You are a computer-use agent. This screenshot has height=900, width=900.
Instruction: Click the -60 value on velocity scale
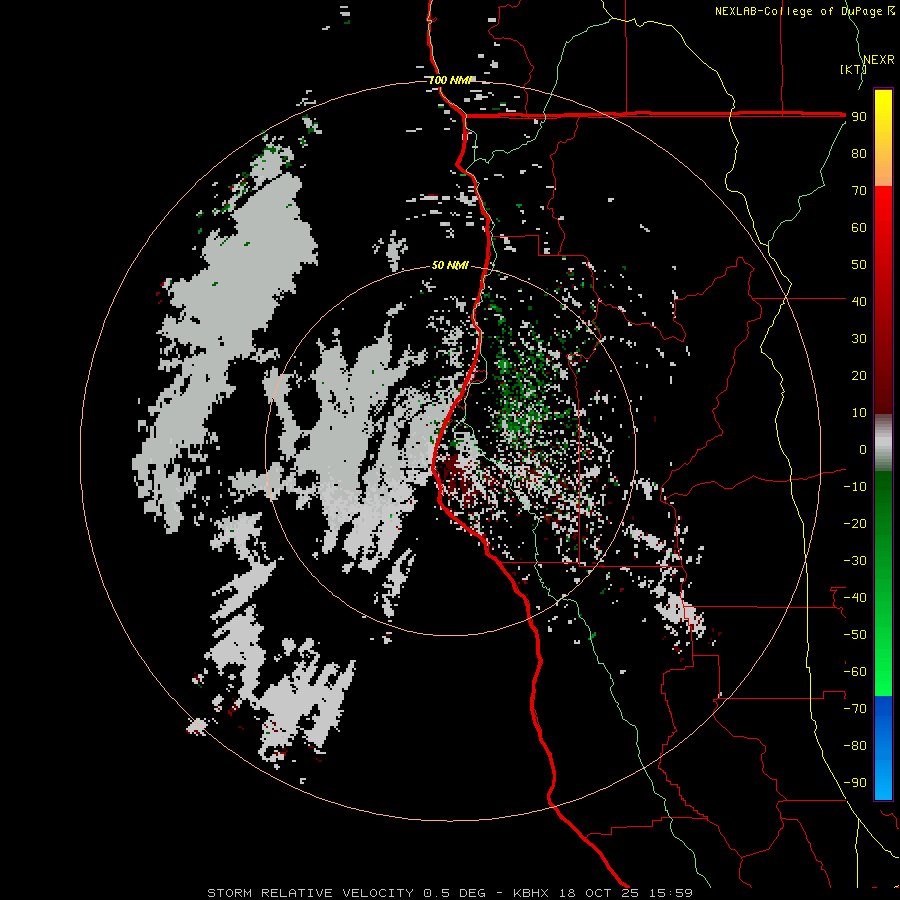tap(855, 672)
